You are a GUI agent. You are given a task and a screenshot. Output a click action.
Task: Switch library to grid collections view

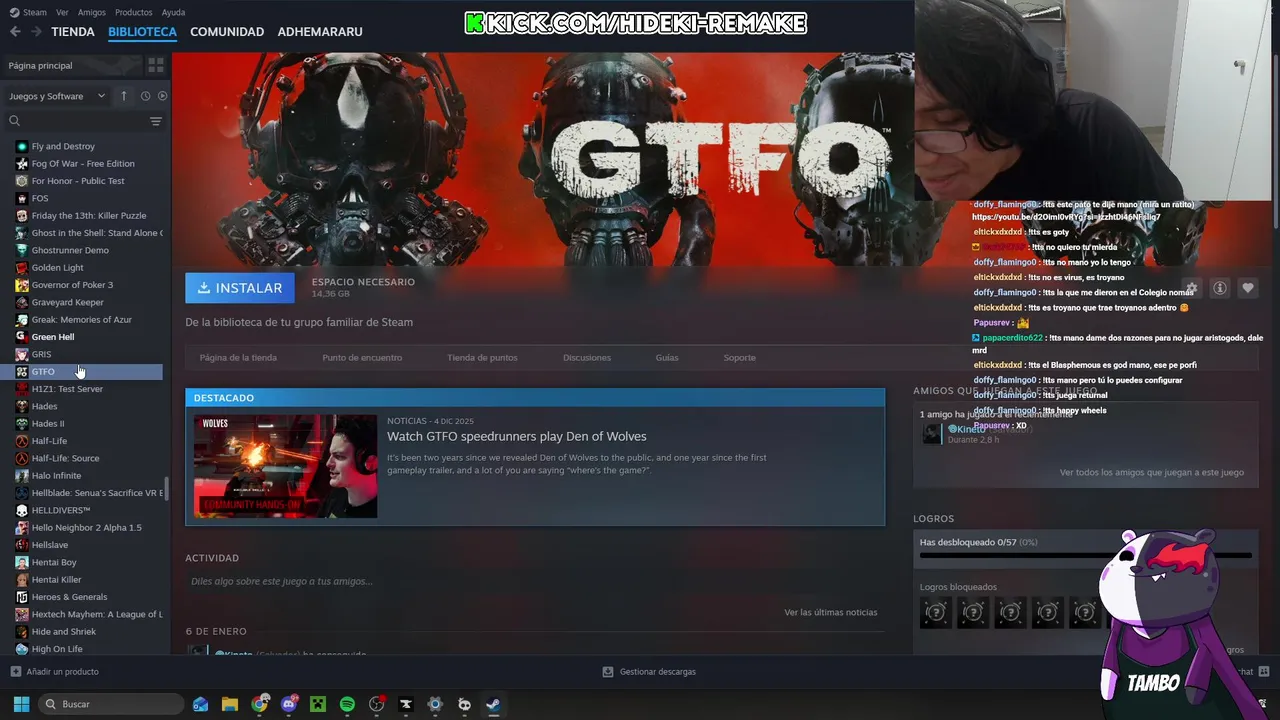point(156,65)
